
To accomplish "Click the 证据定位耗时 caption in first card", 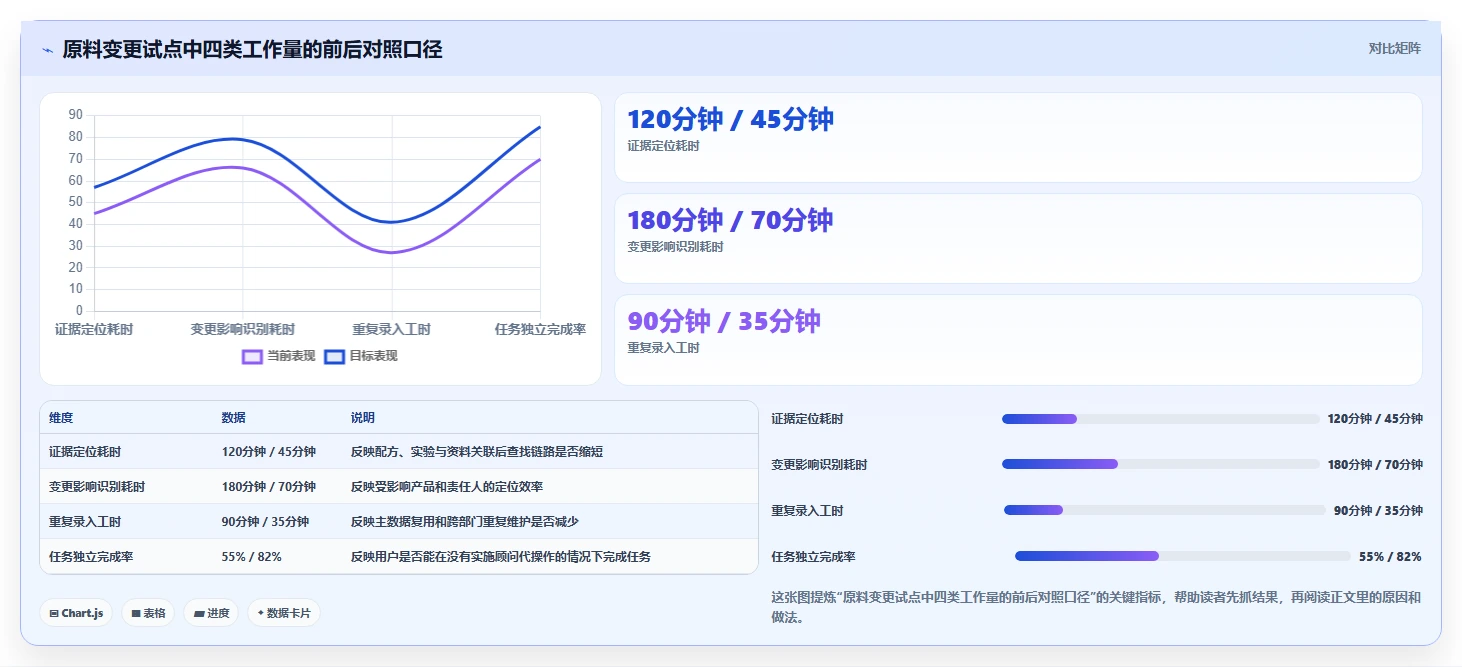I will point(663,146).
